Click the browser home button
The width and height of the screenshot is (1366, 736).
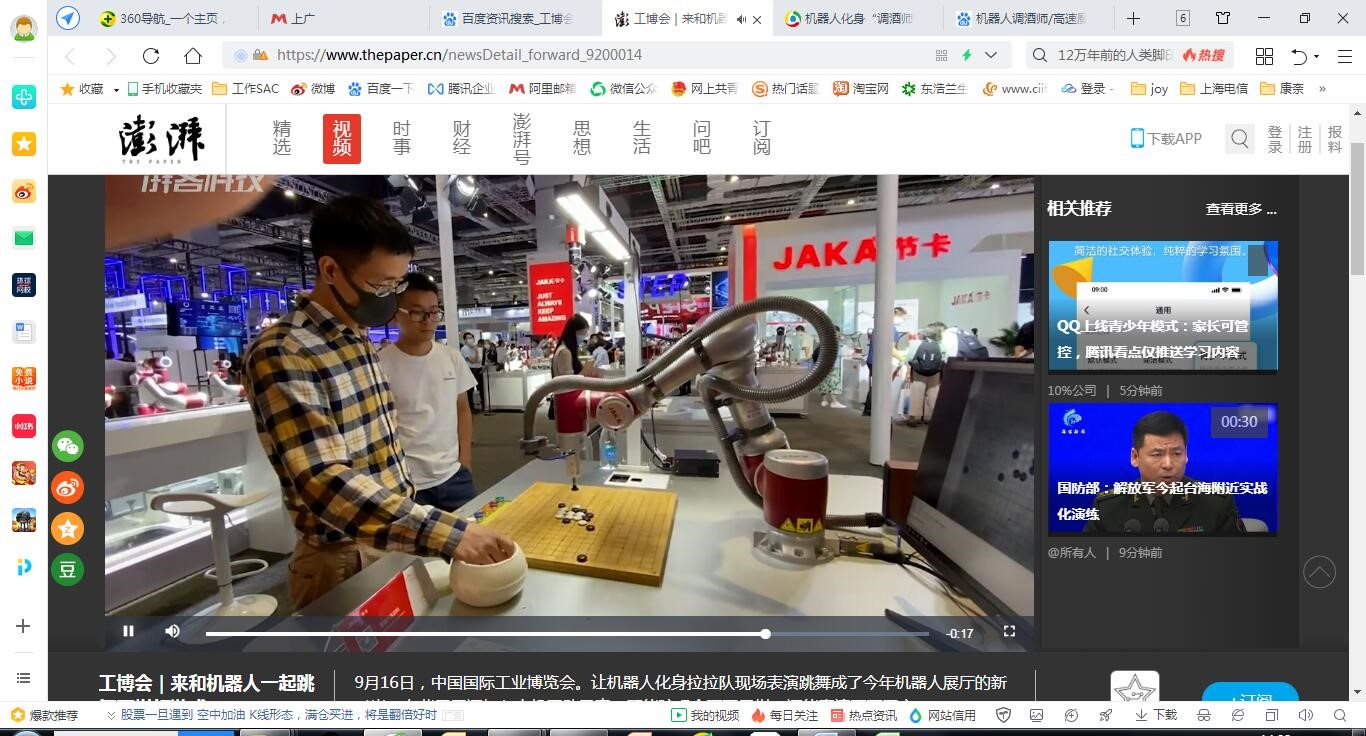point(193,56)
